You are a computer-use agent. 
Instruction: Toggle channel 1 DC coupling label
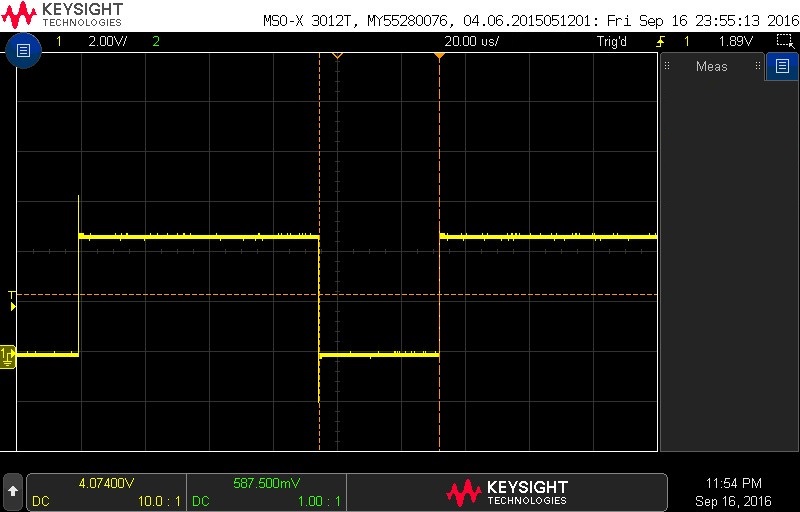coord(41,501)
